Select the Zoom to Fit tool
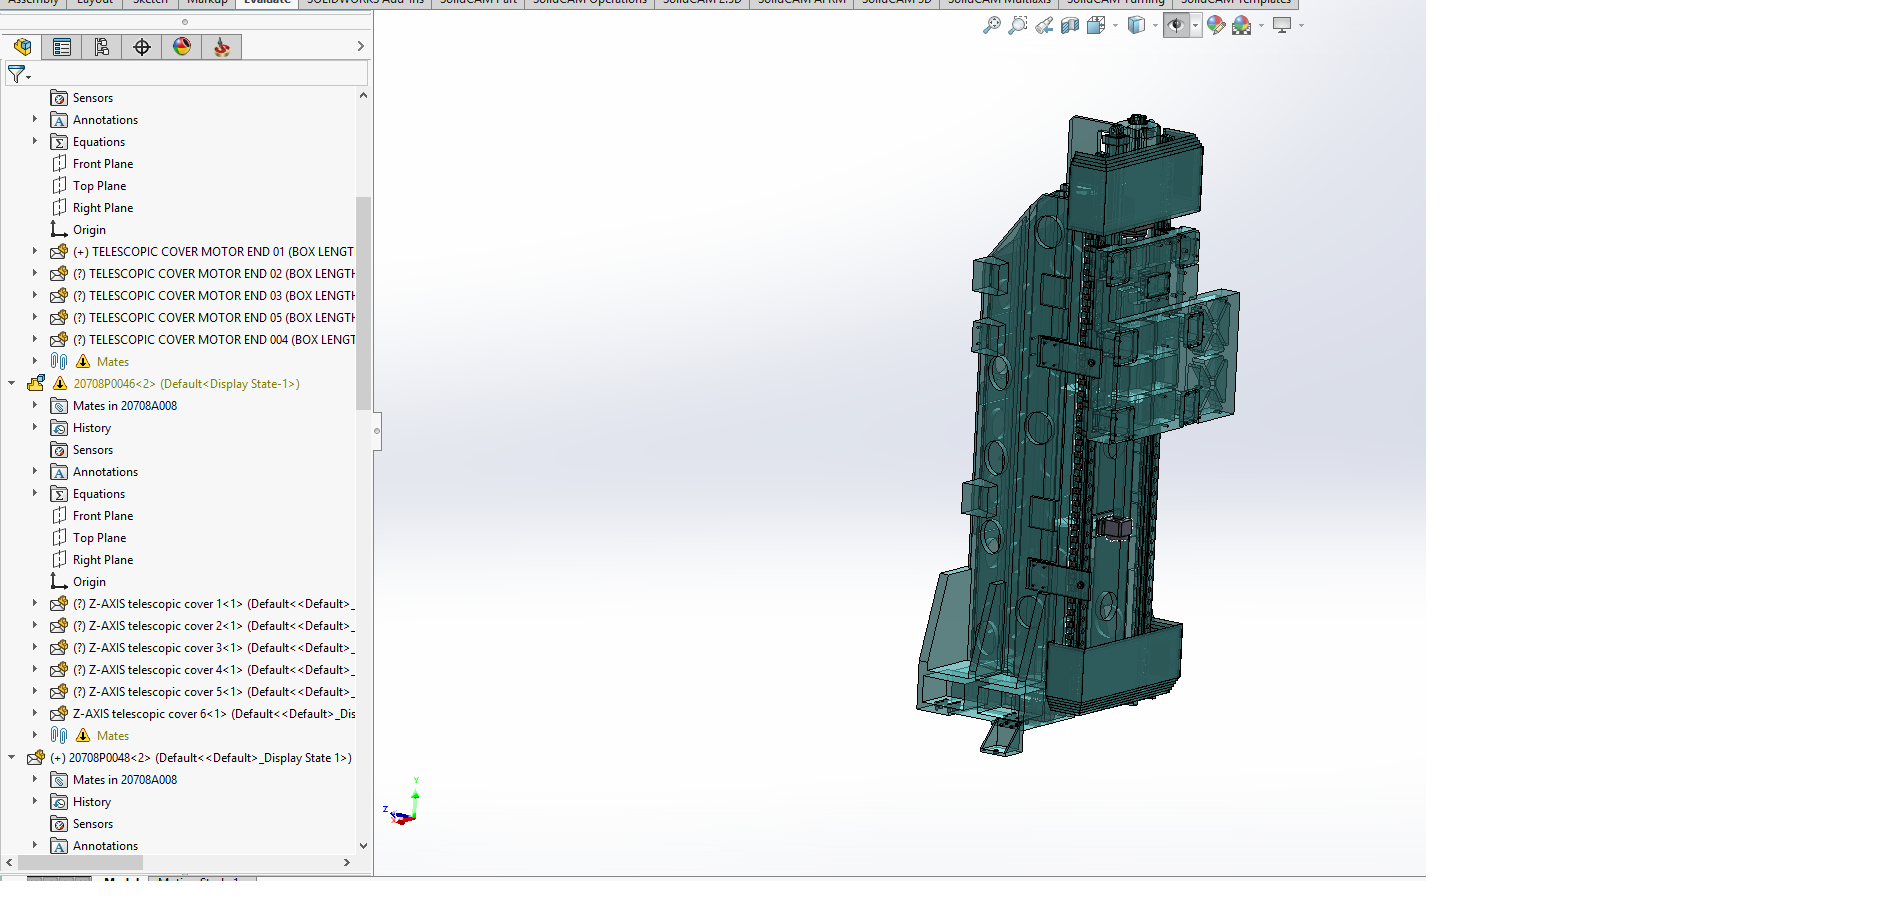Image resolution: width=1878 pixels, height=918 pixels. tap(992, 25)
